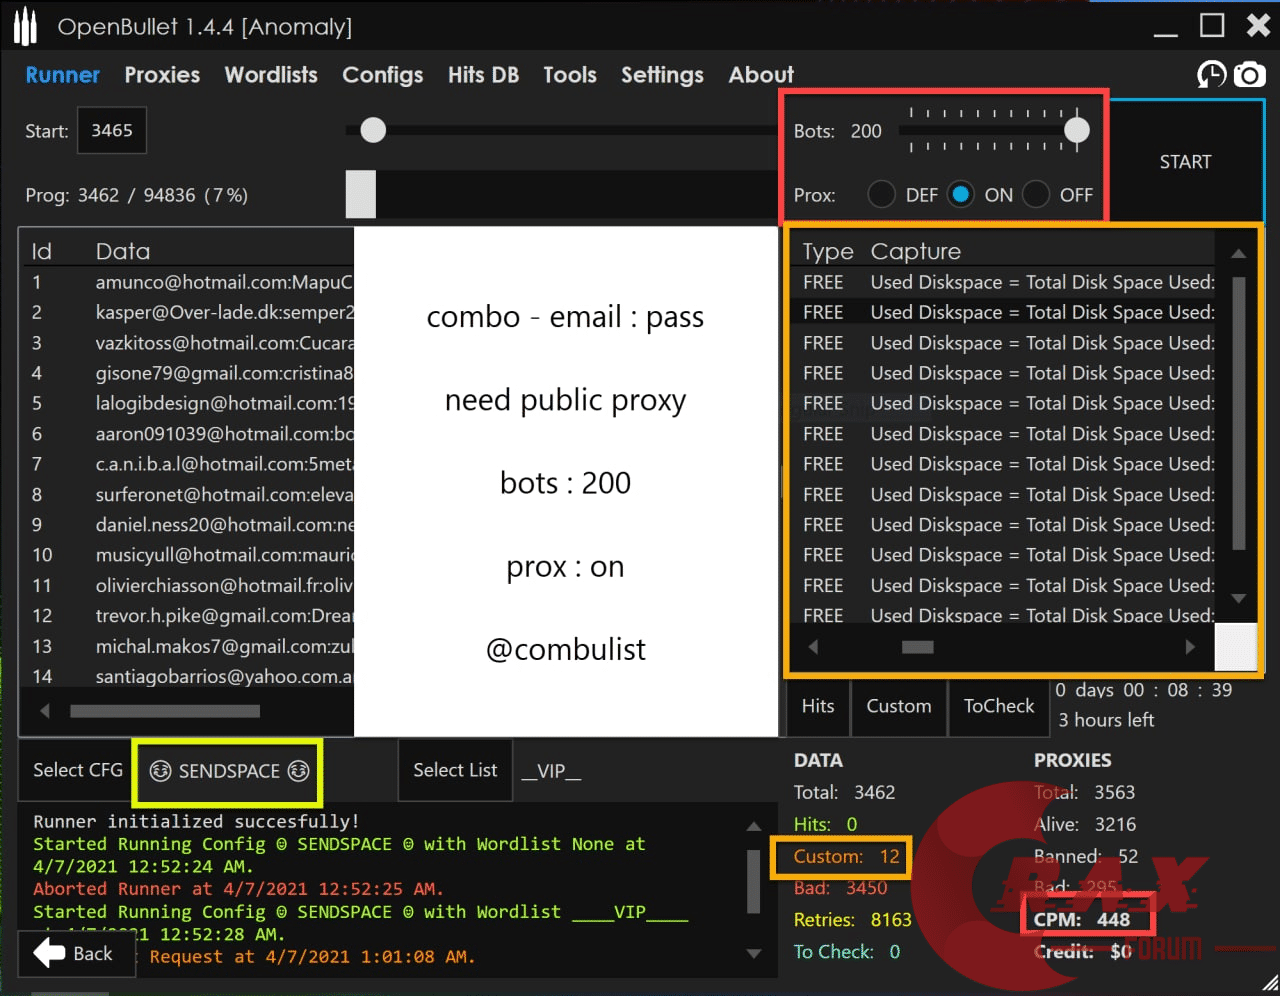Click the Capture list vertical scrollbar thumb
The width and height of the screenshot is (1280, 996).
(x=1239, y=413)
